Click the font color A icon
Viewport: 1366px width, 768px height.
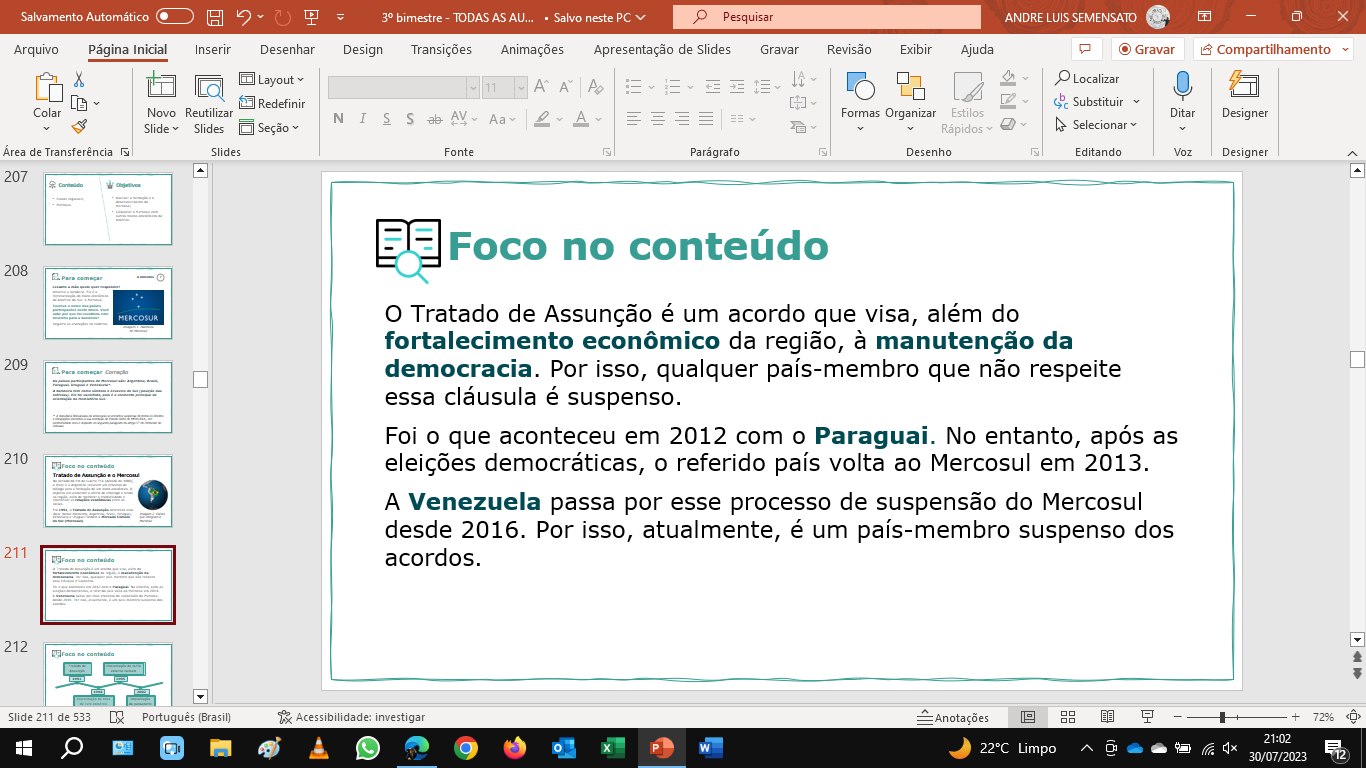point(582,118)
